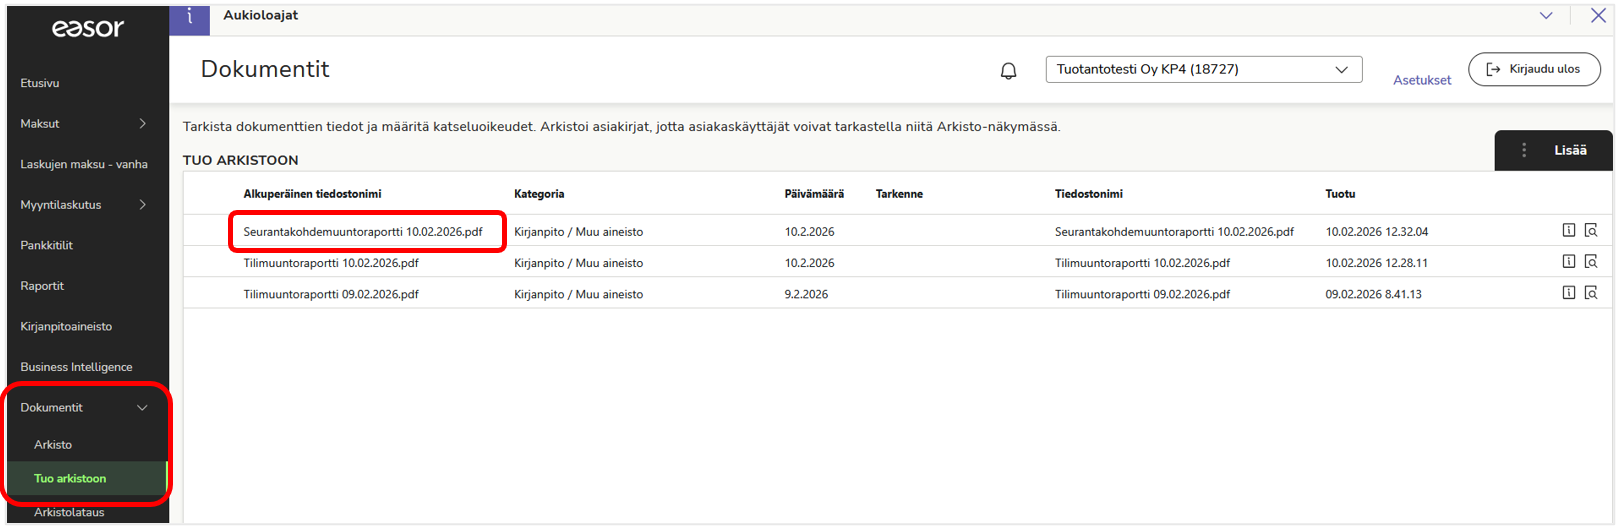Preview Tilimuuntoraportti 10.02.2026.pdf document icon
1621x527 pixels.
[x=1590, y=261]
